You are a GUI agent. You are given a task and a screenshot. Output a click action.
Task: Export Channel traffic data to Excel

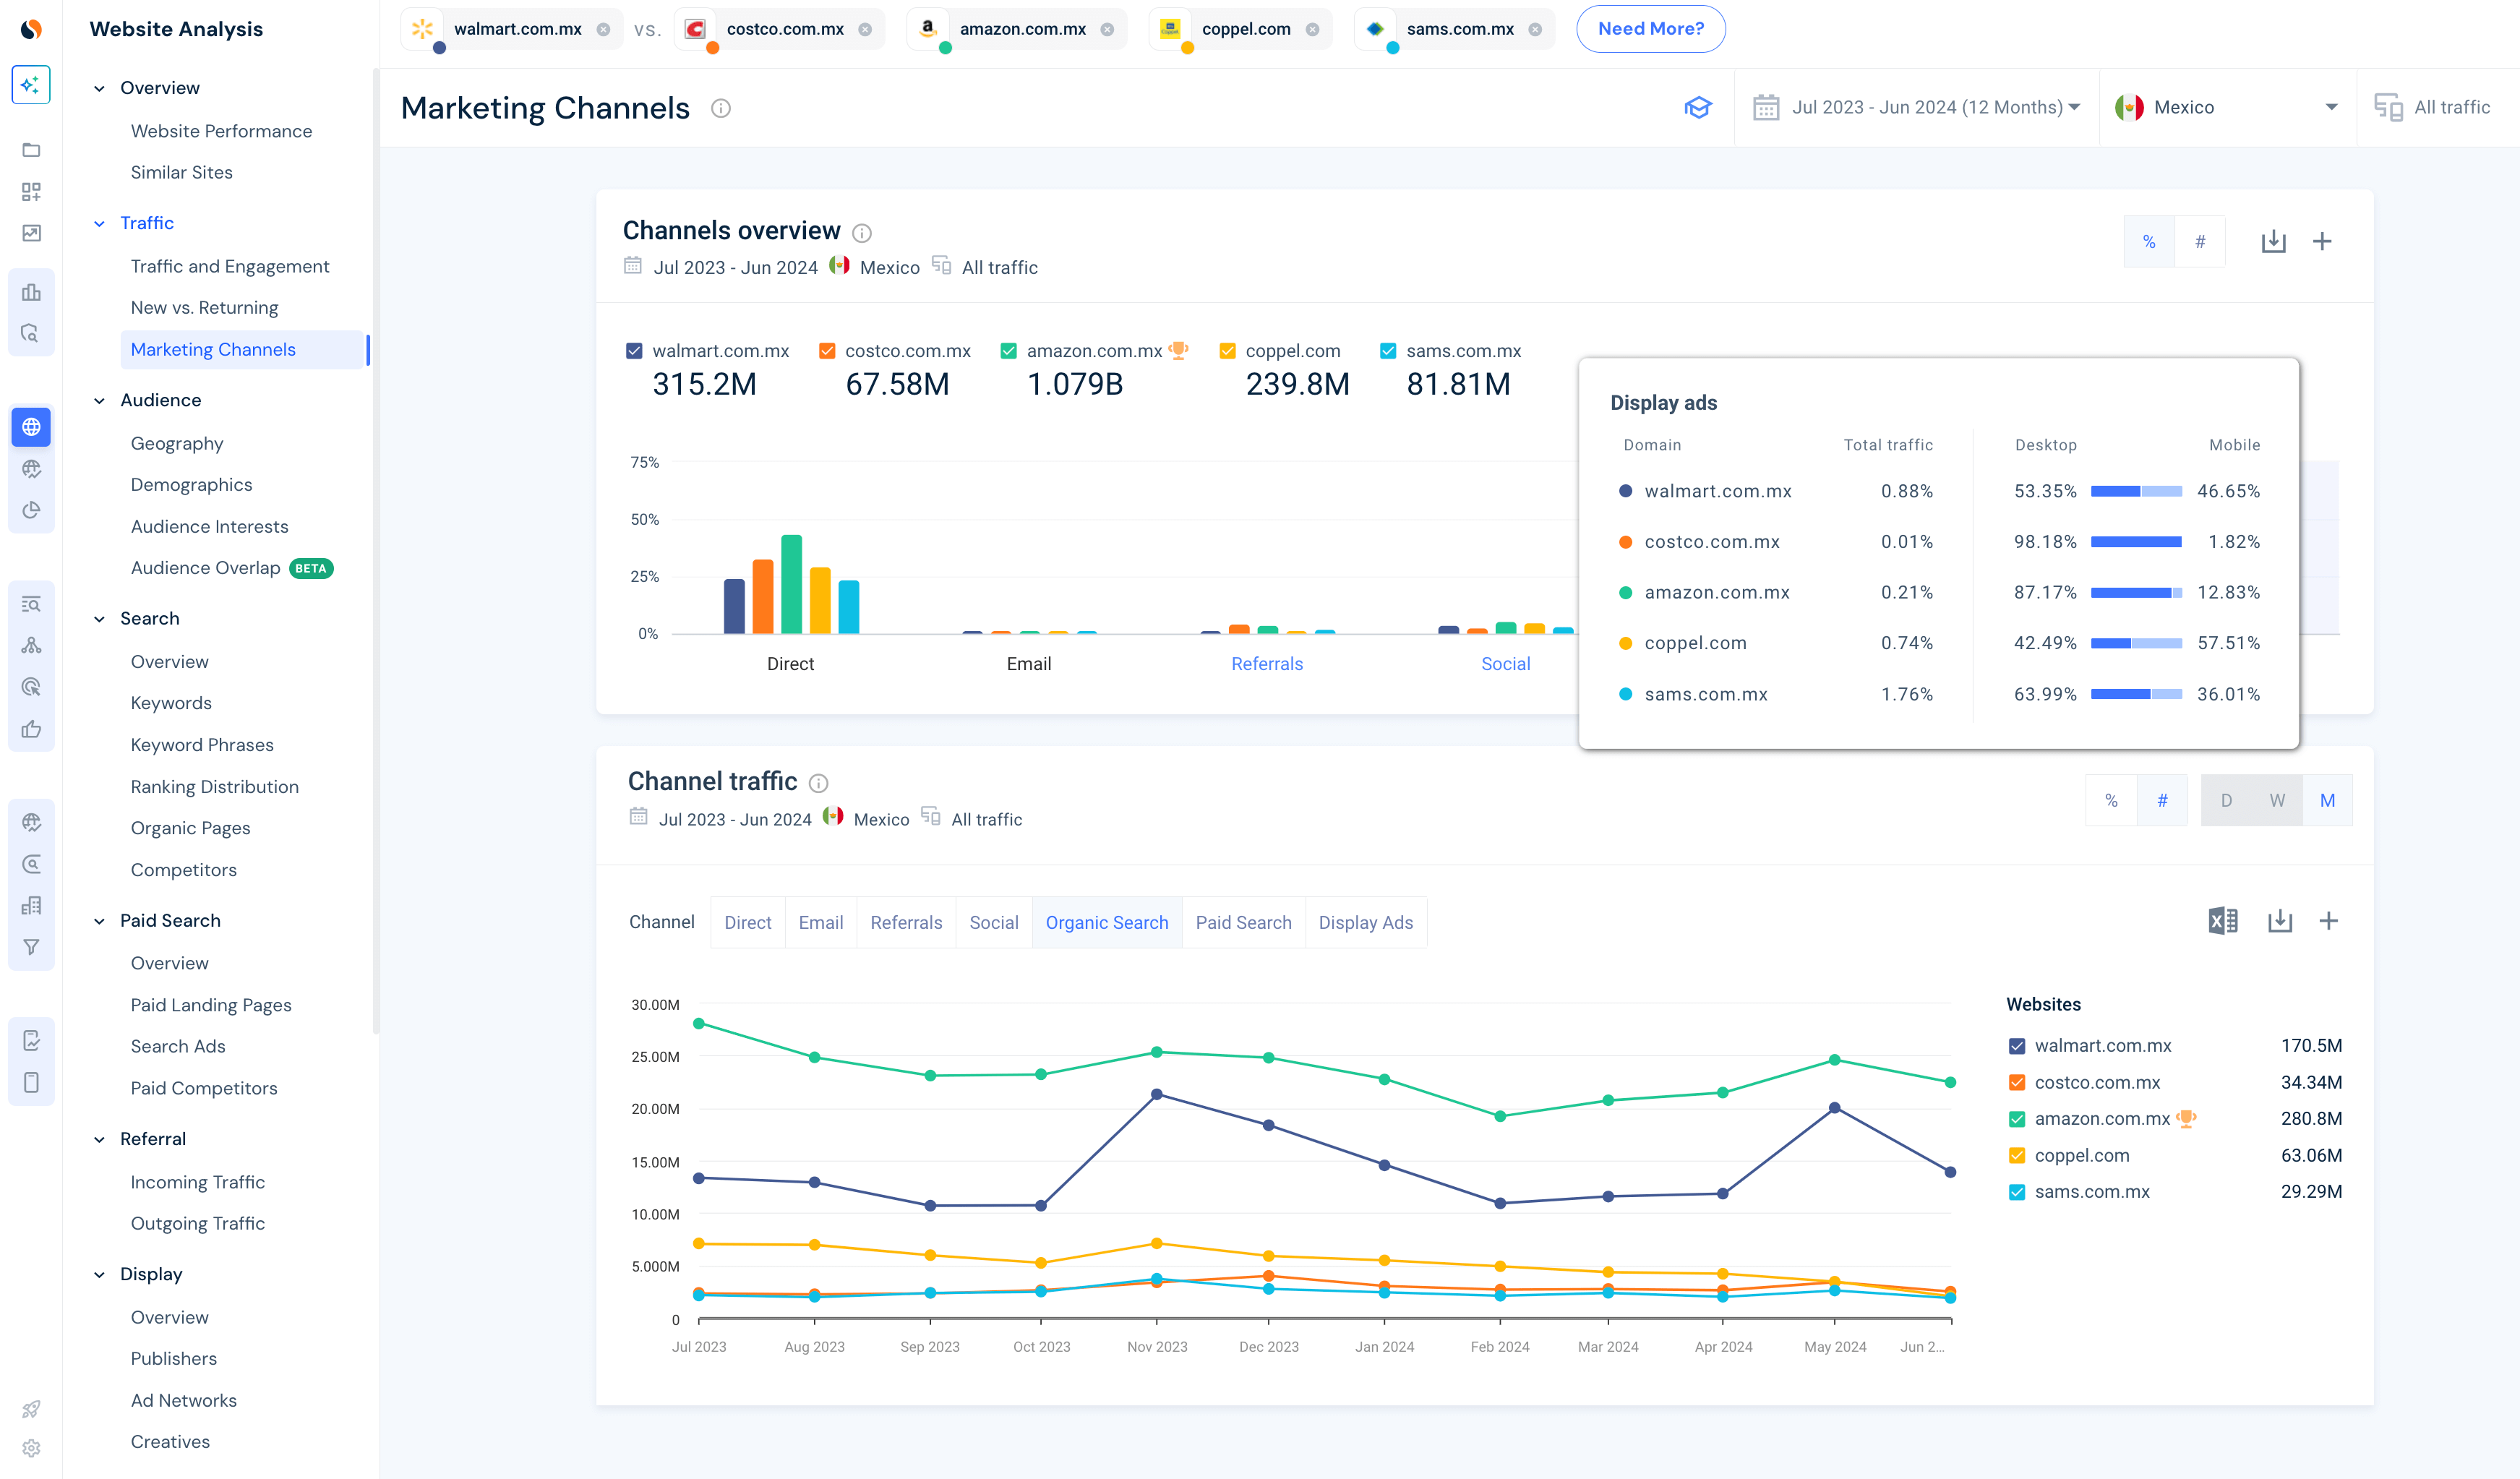coord(2222,920)
